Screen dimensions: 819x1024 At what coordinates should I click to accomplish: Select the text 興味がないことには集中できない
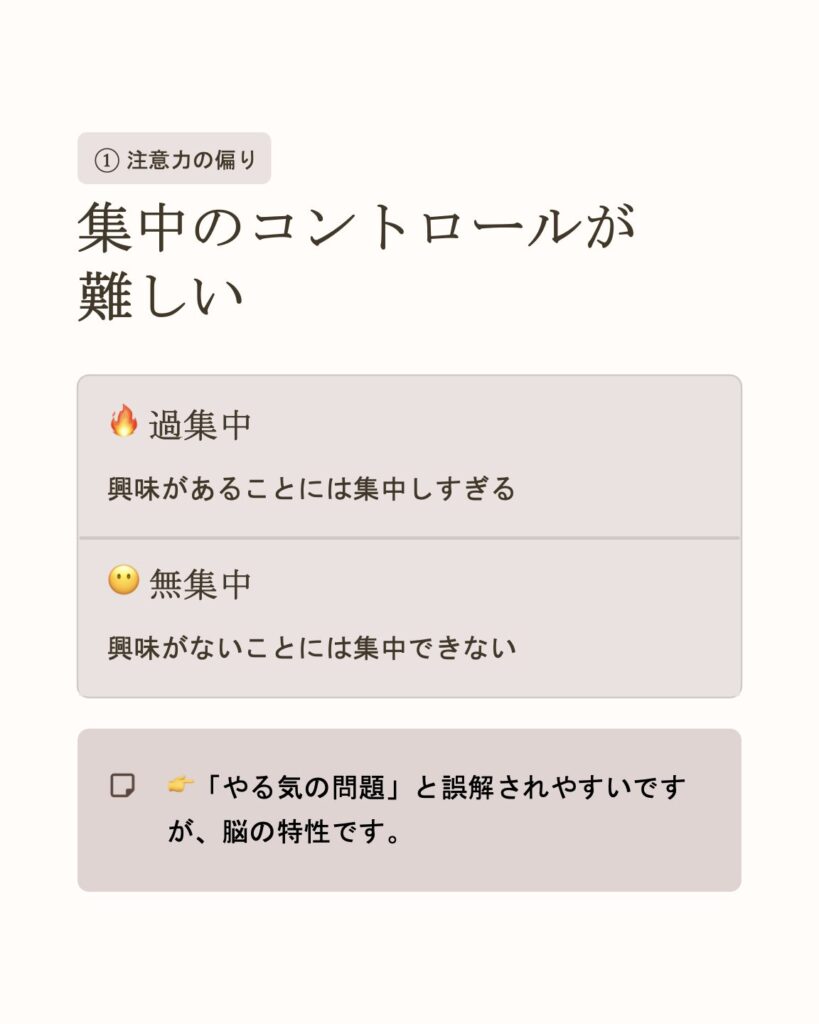[311, 648]
